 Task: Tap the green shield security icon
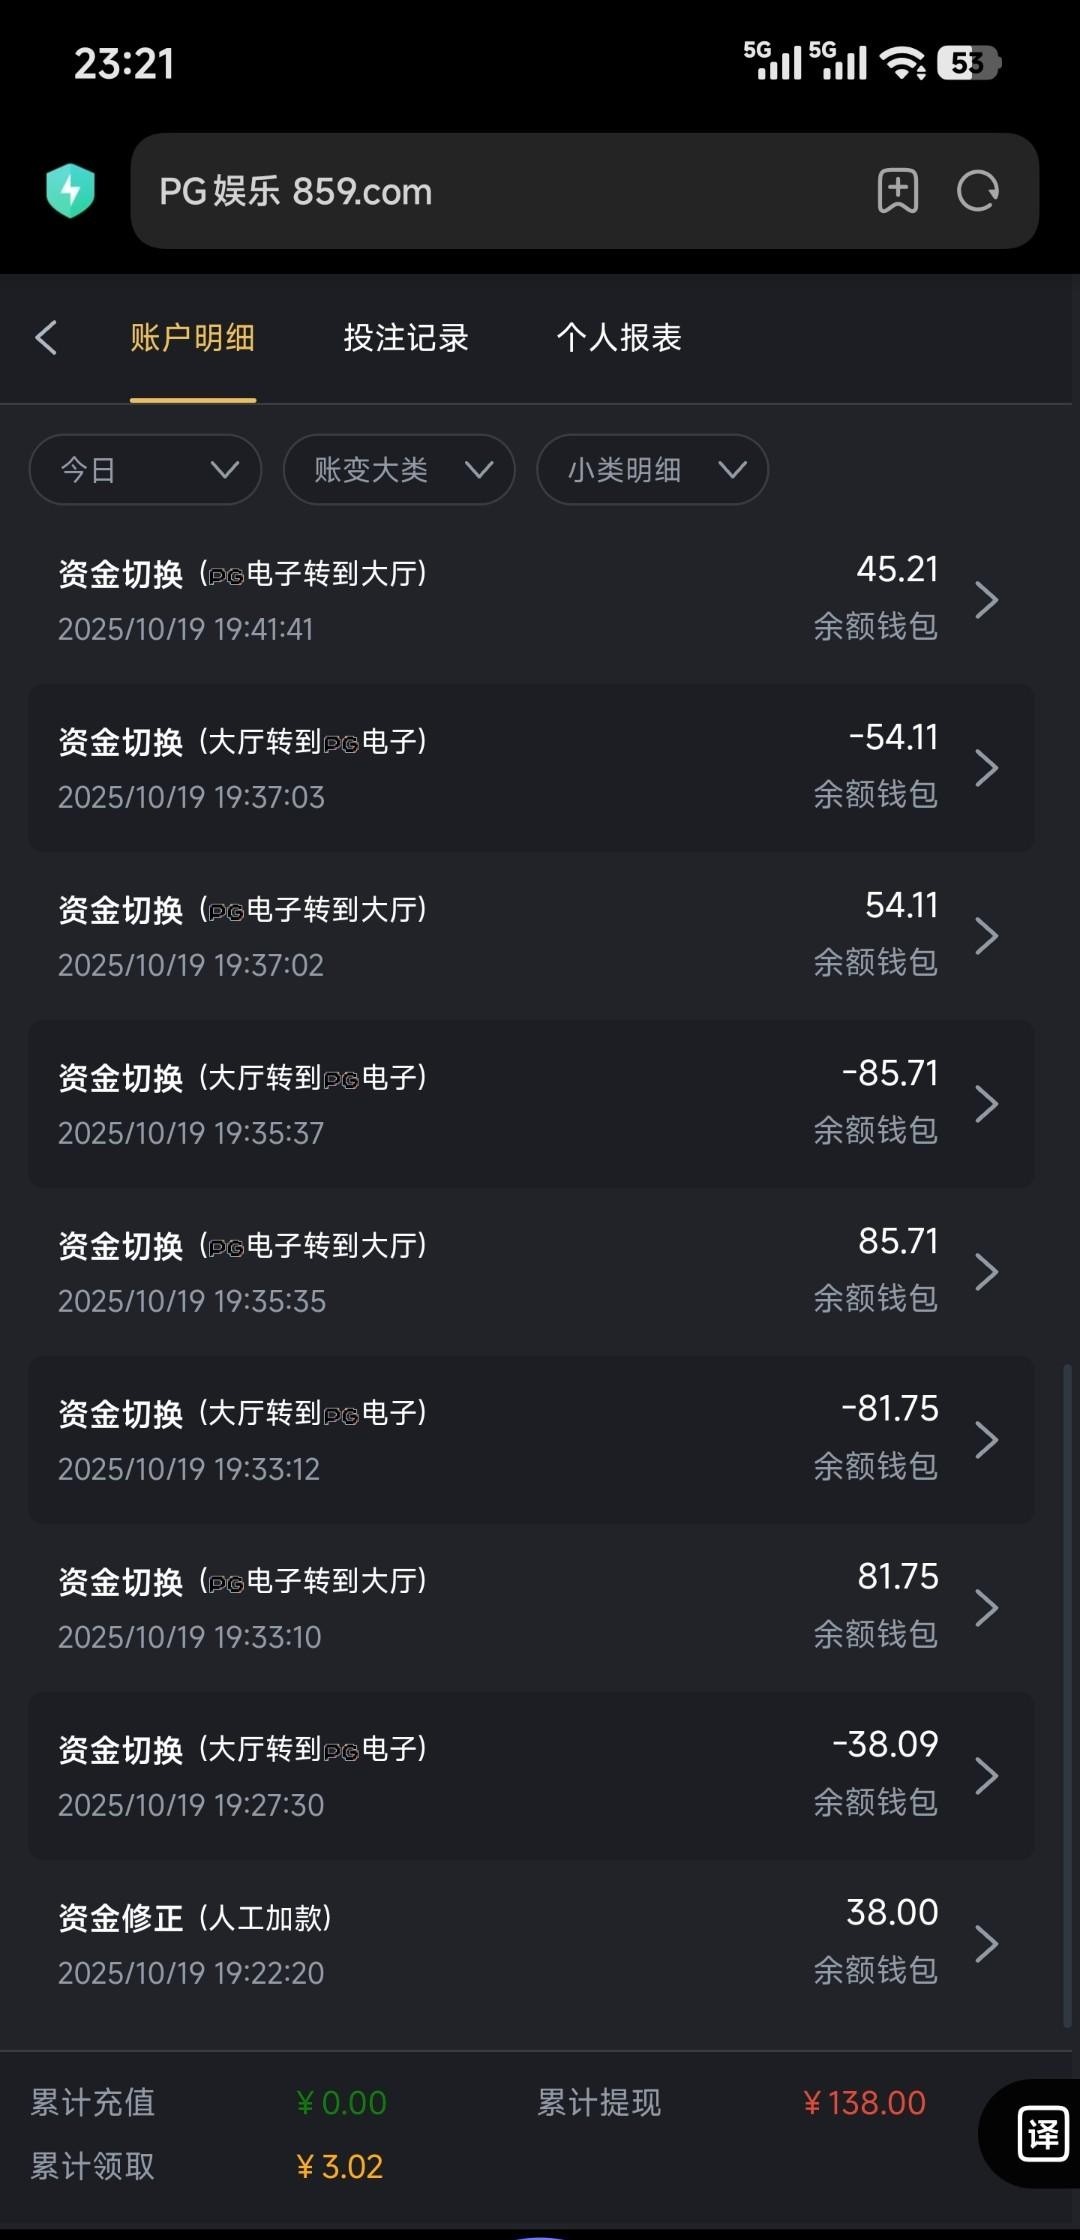click(70, 190)
